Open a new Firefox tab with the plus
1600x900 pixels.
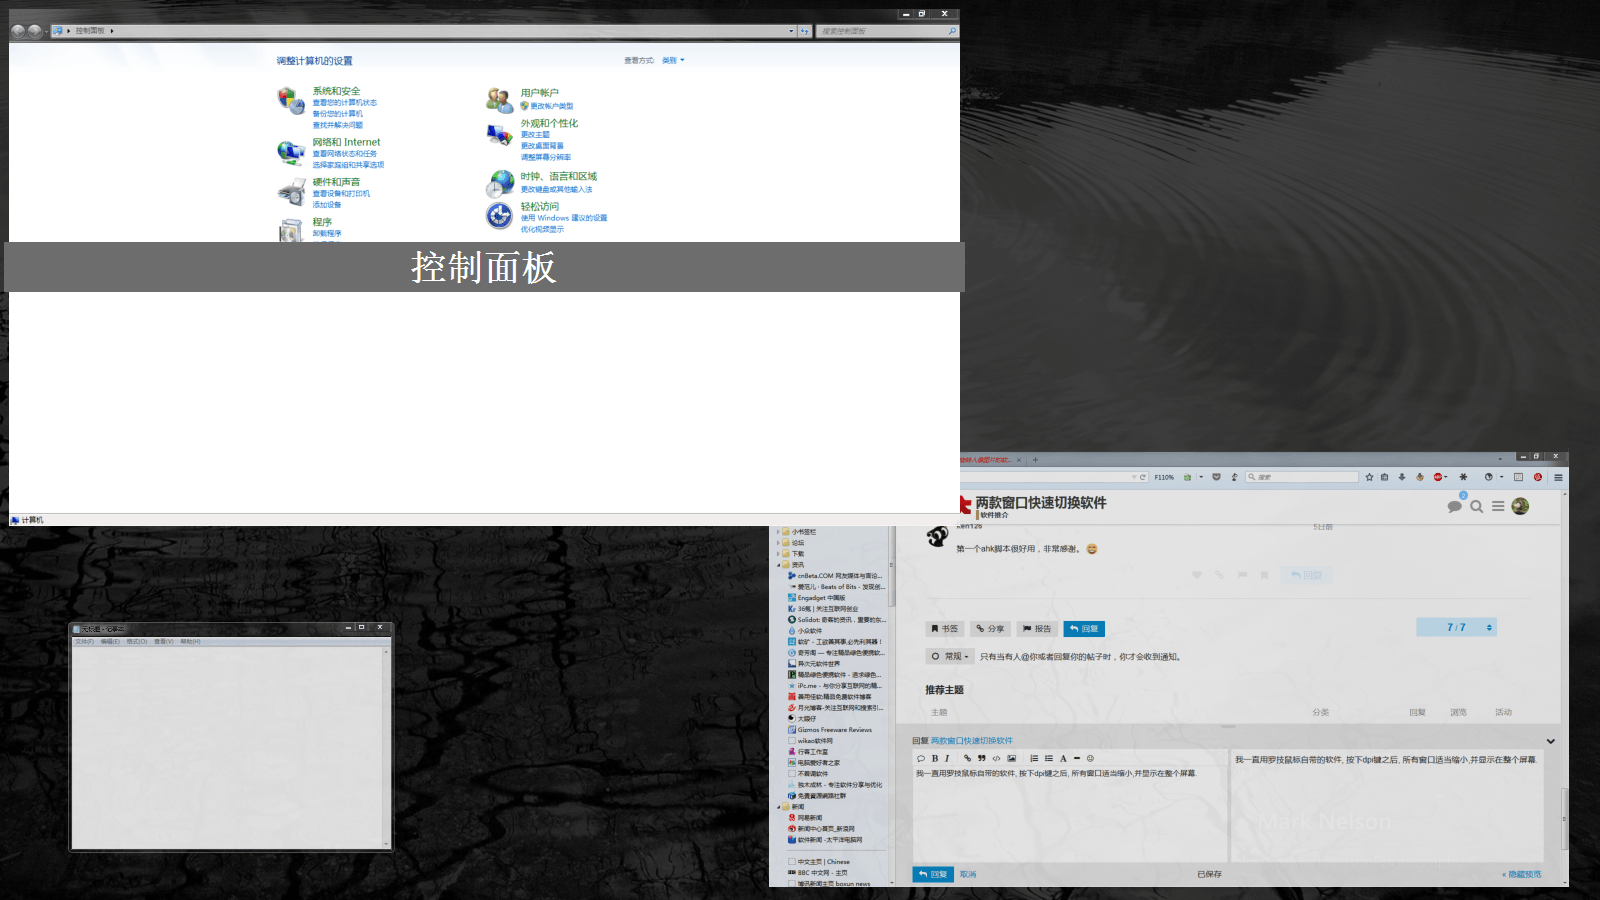coord(1035,460)
